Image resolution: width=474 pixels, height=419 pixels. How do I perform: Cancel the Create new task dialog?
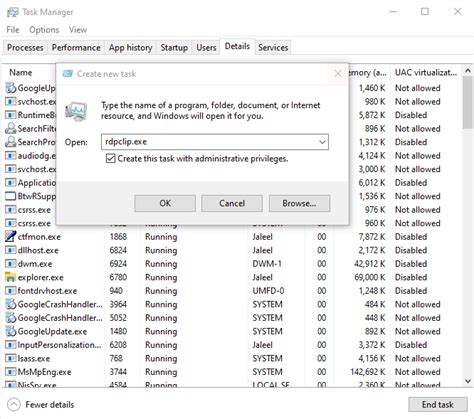click(232, 203)
